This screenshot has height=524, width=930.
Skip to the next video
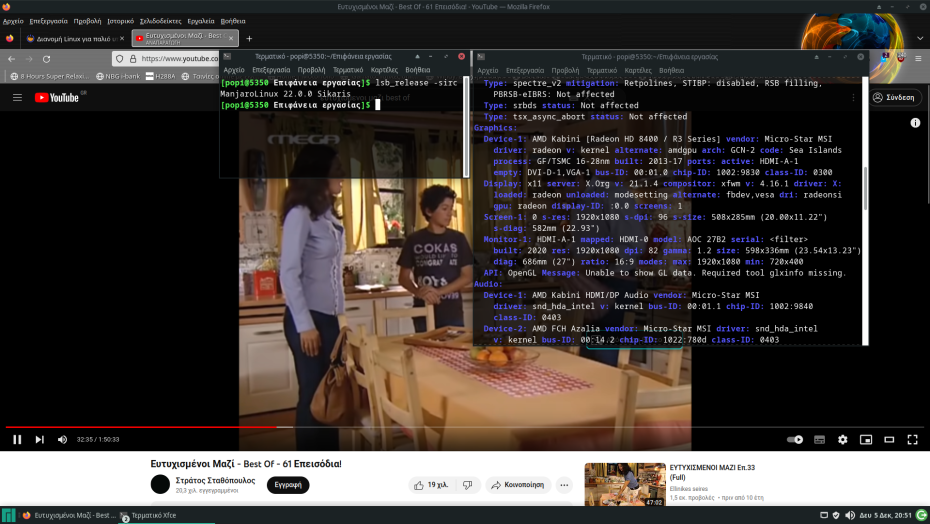[x=40, y=439]
